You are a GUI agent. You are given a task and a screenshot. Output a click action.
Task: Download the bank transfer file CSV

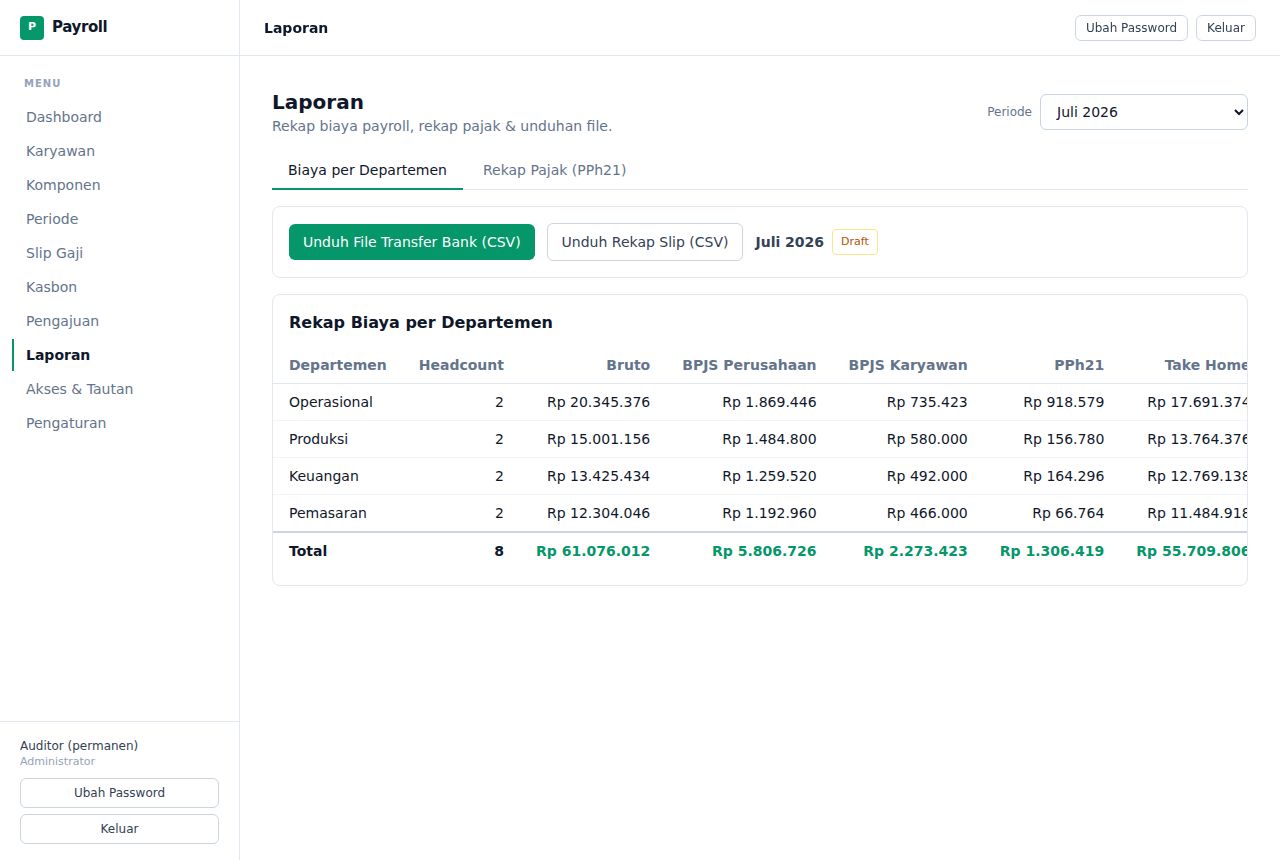(x=412, y=242)
